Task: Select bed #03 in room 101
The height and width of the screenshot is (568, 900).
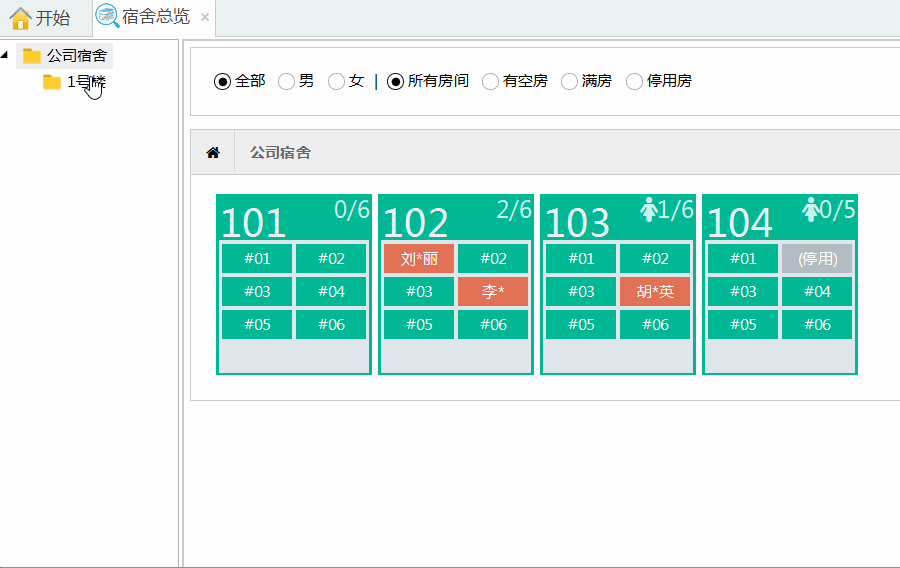Action: tap(257, 291)
